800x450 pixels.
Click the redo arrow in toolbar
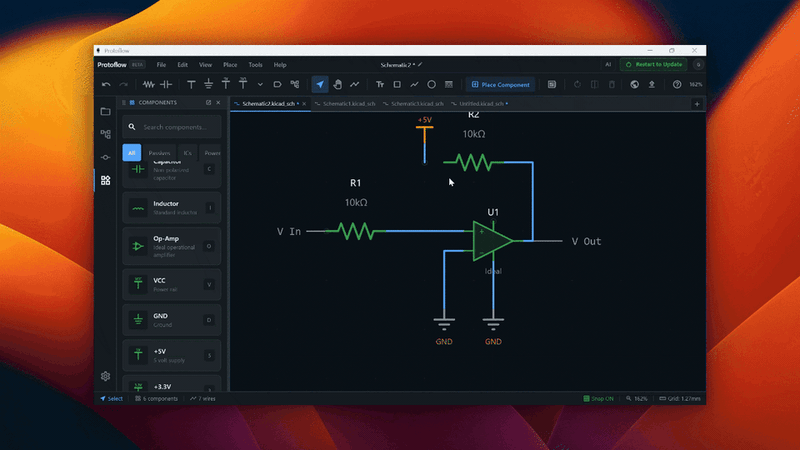(x=123, y=85)
